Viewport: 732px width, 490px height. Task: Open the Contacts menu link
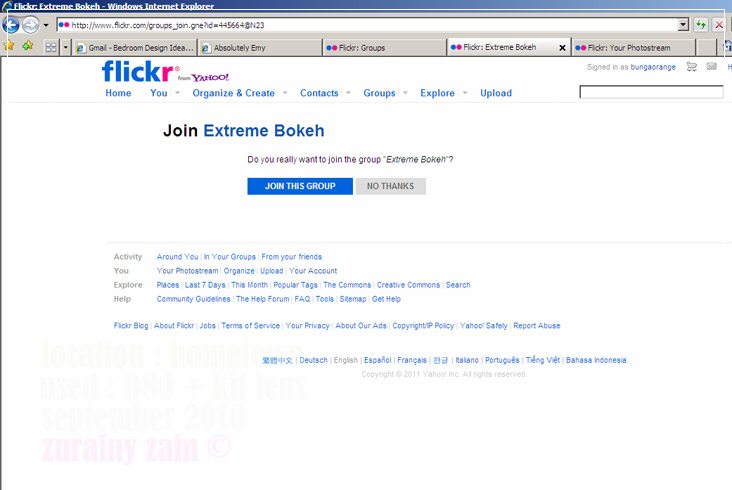(319, 93)
